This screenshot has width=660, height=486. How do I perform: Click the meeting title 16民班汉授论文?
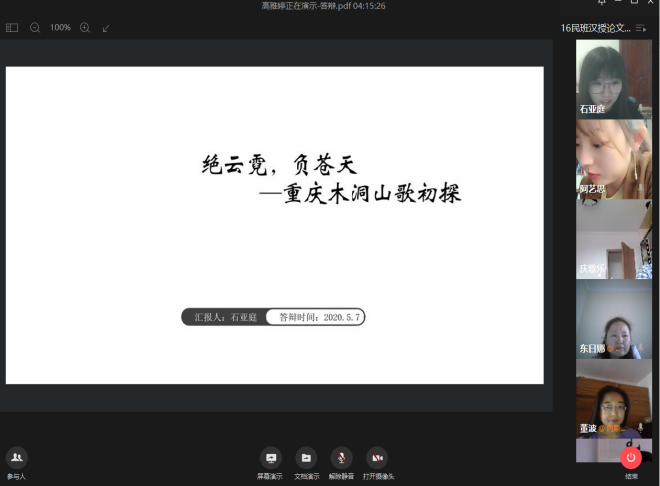point(607,28)
